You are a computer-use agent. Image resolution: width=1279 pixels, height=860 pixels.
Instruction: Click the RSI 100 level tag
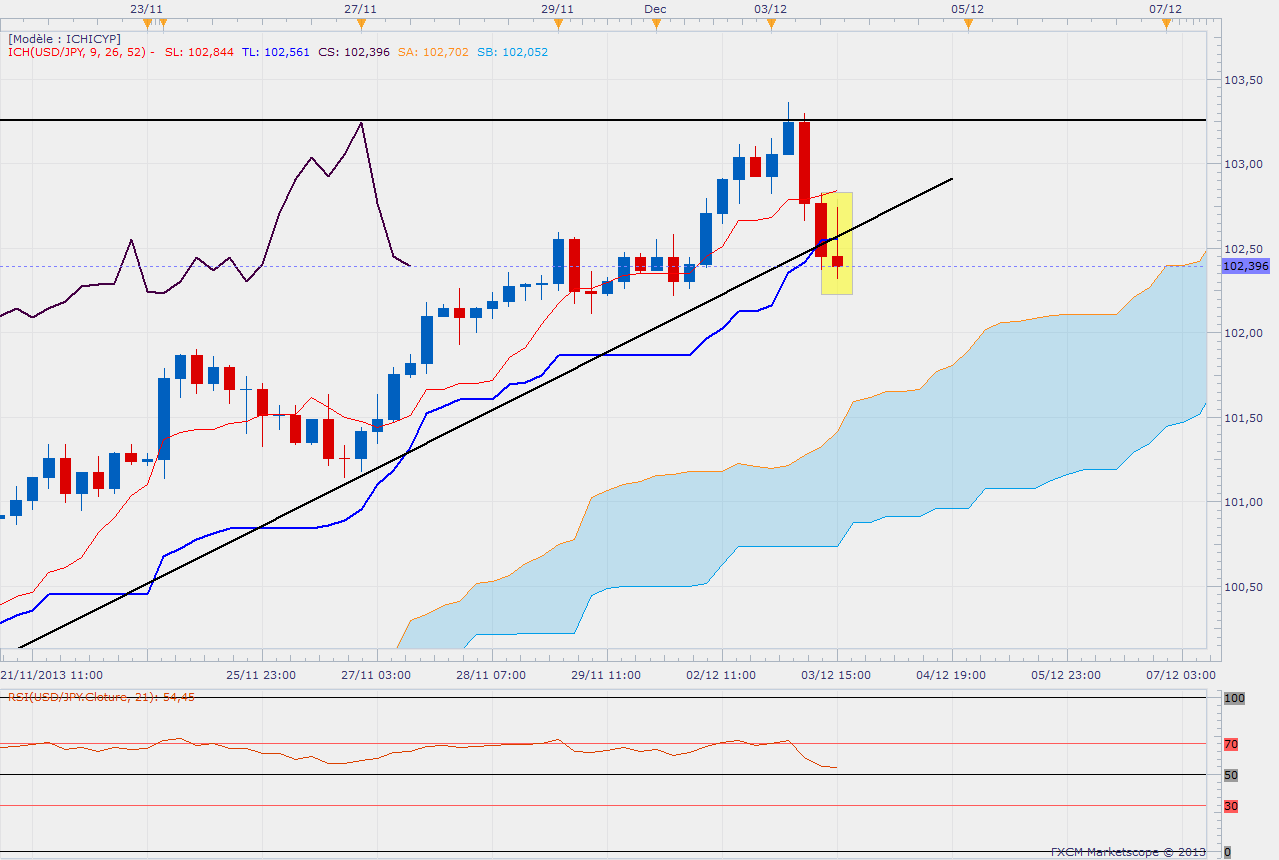point(1234,698)
